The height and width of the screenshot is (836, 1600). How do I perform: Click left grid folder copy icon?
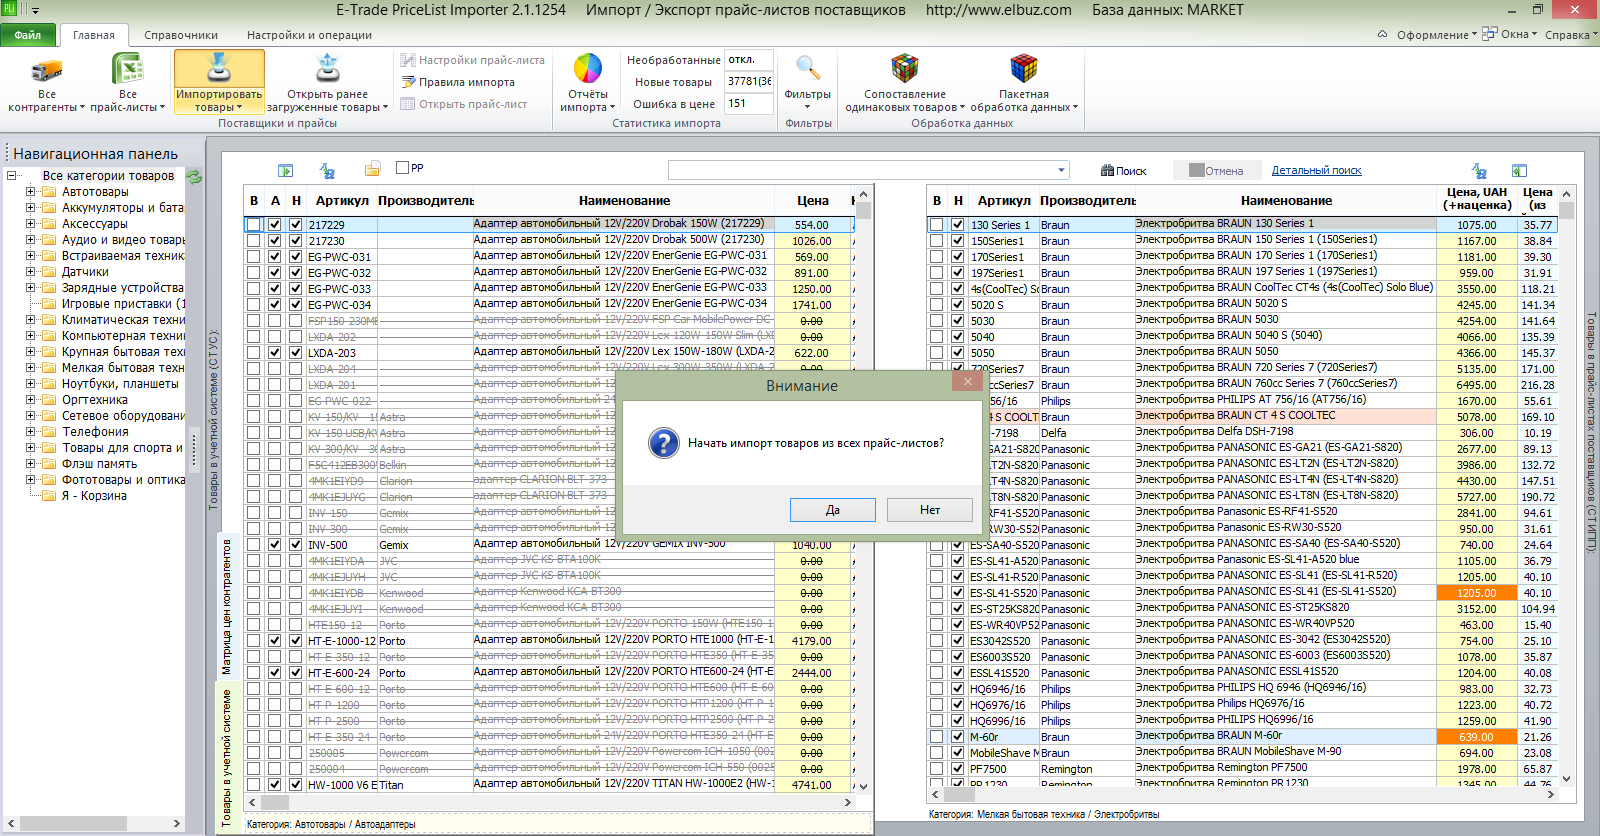[372, 168]
